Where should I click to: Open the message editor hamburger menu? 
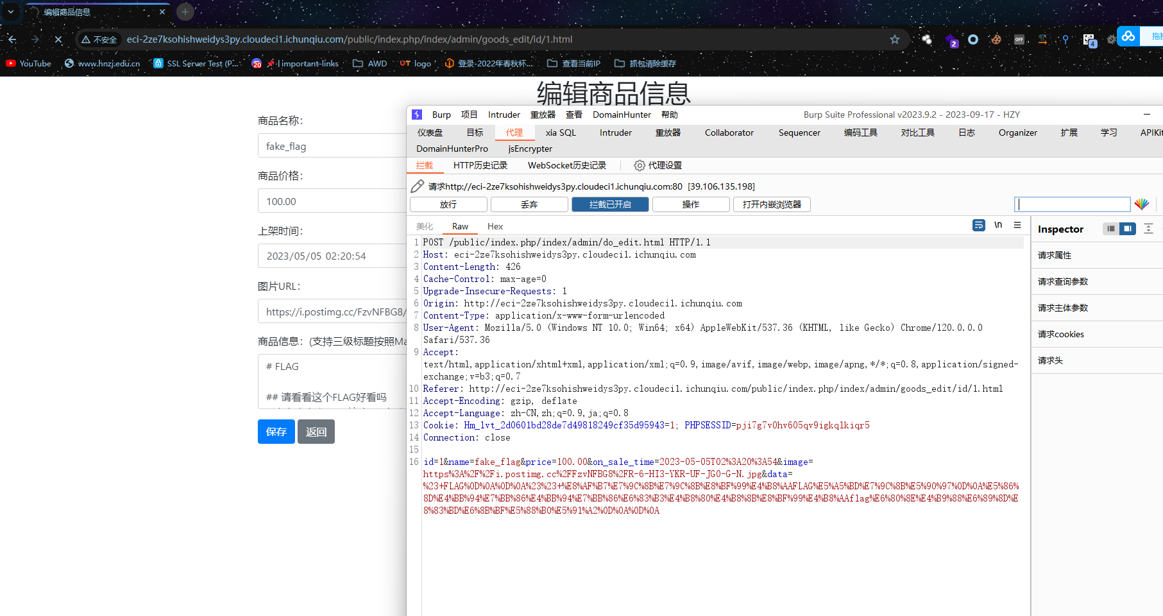point(1018,225)
